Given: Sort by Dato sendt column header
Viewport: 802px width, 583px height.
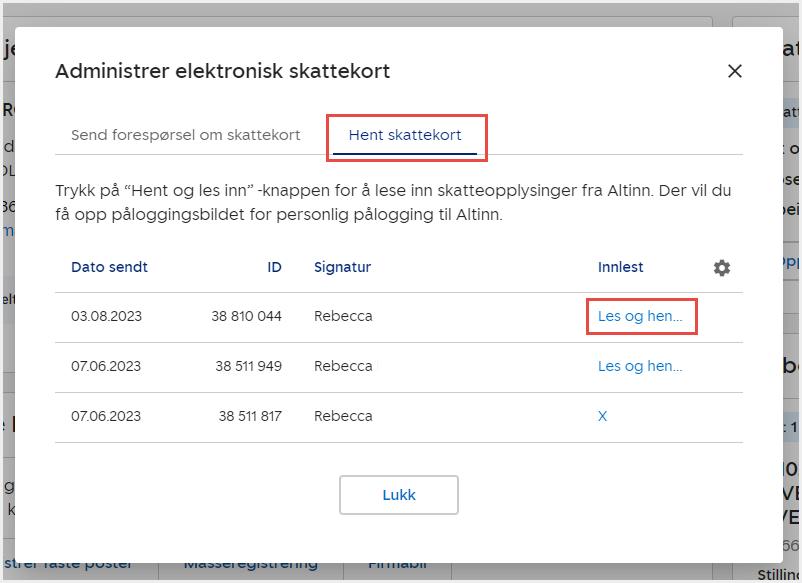Looking at the screenshot, I should [109, 267].
